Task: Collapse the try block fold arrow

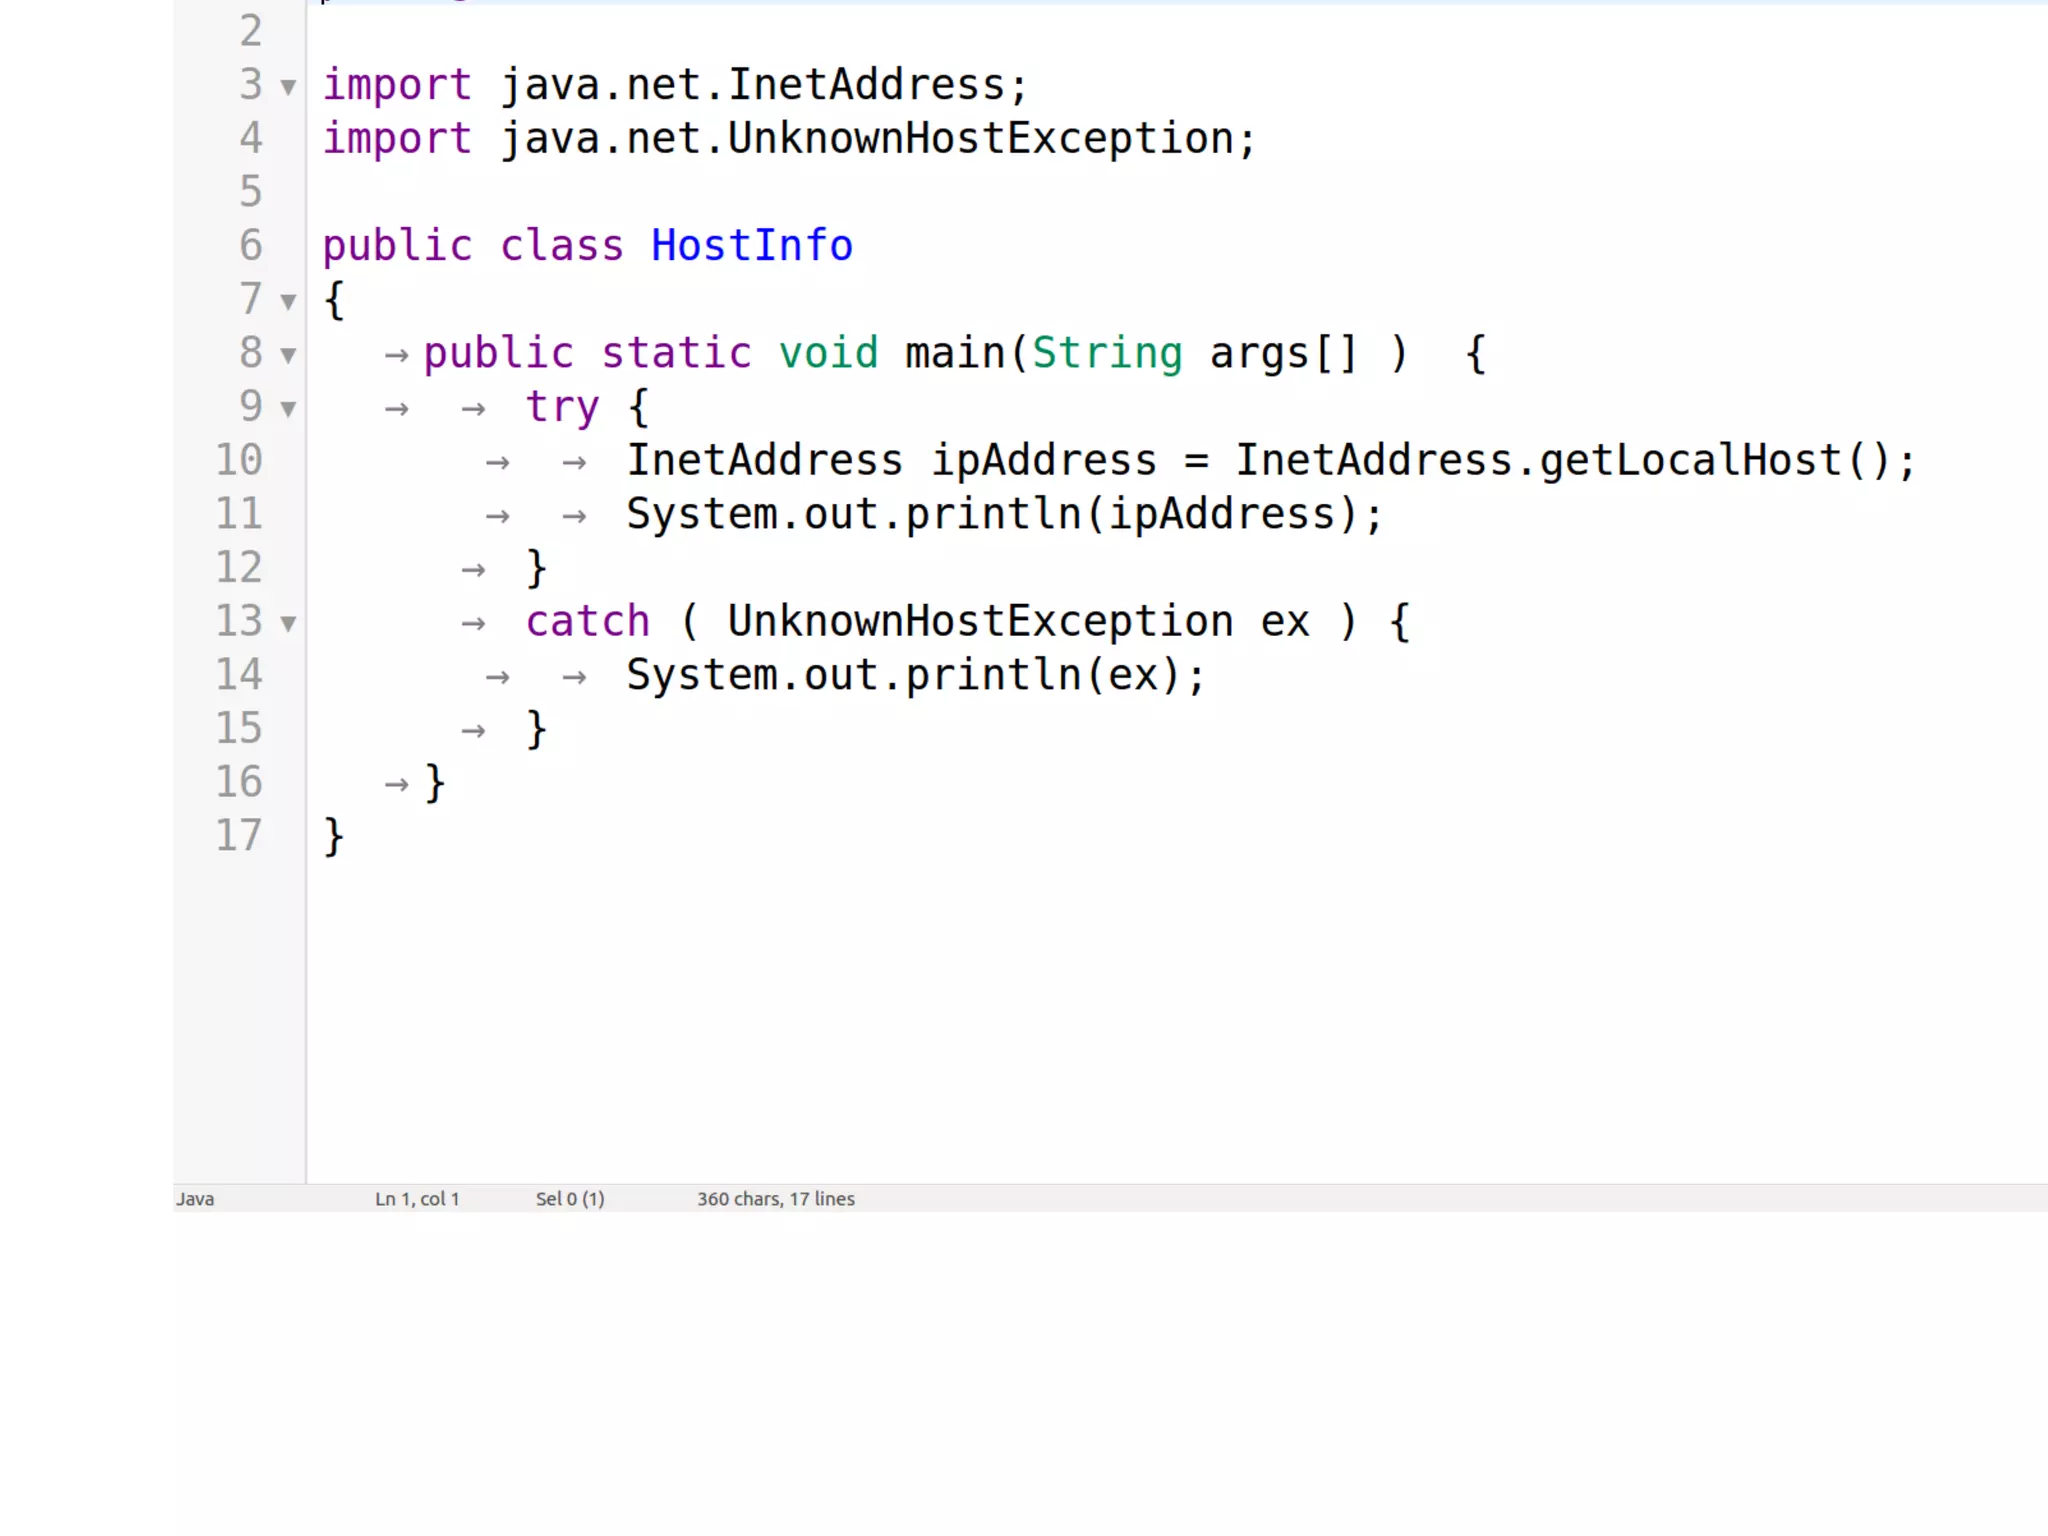Action: 288,409
